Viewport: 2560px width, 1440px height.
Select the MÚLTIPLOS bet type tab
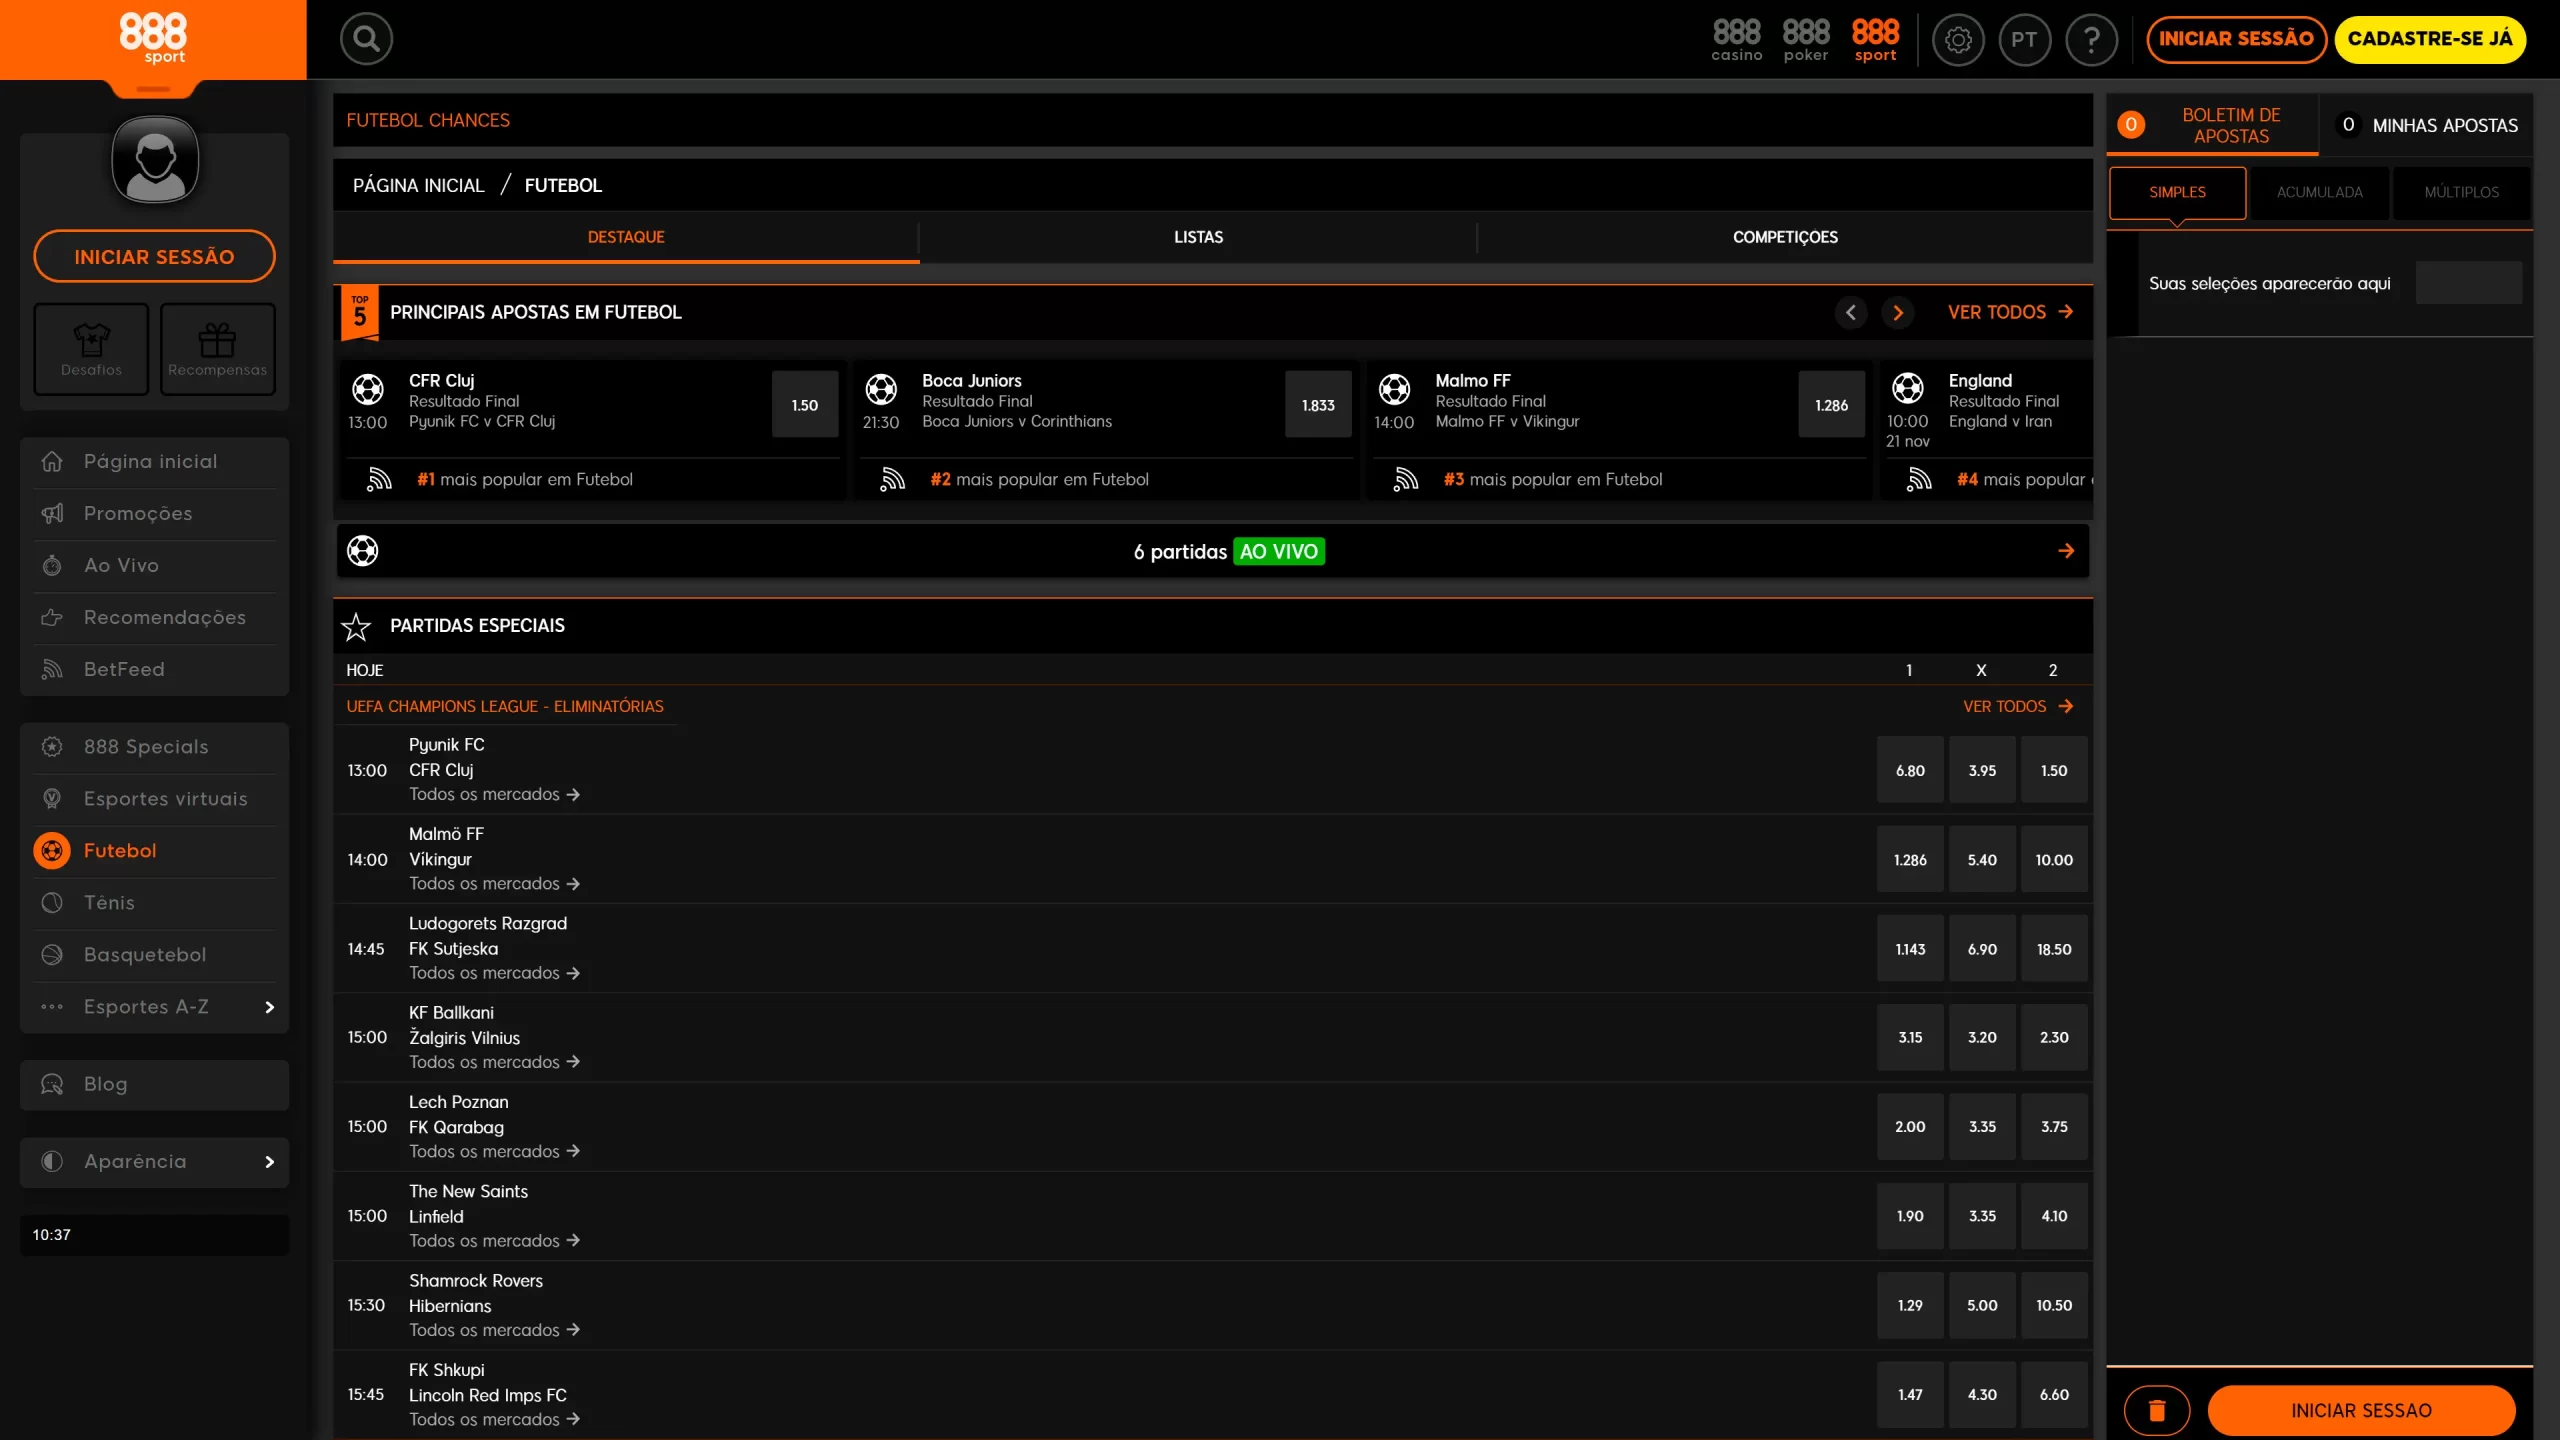tap(2461, 192)
